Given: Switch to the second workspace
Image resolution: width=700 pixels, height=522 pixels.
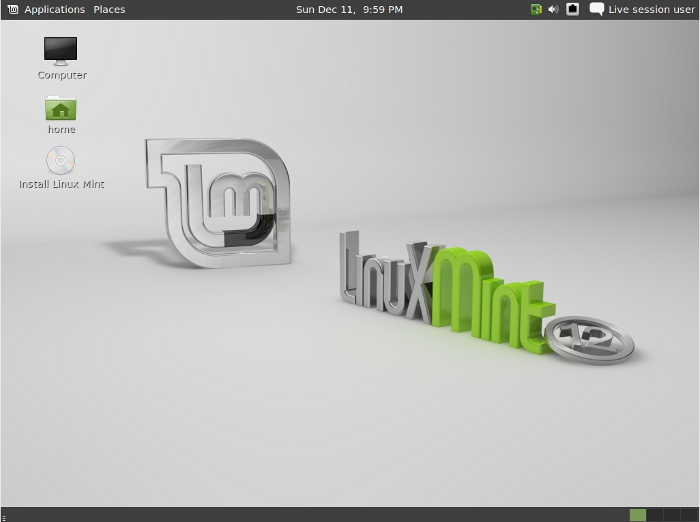Looking at the screenshot, I should [x=655, y=515].
